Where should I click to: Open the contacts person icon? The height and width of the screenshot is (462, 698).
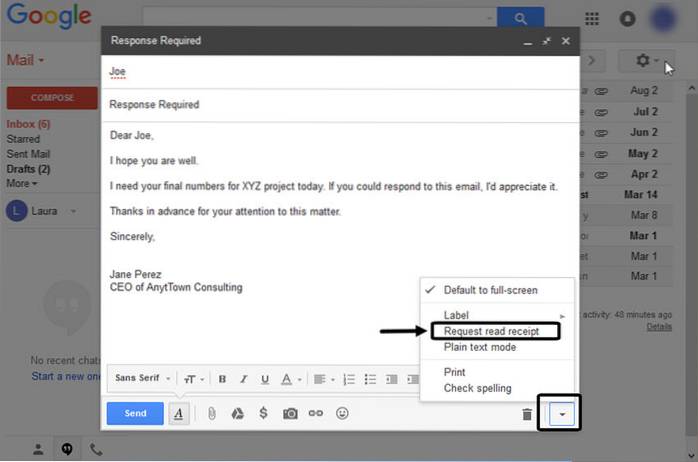click(38, 450)
